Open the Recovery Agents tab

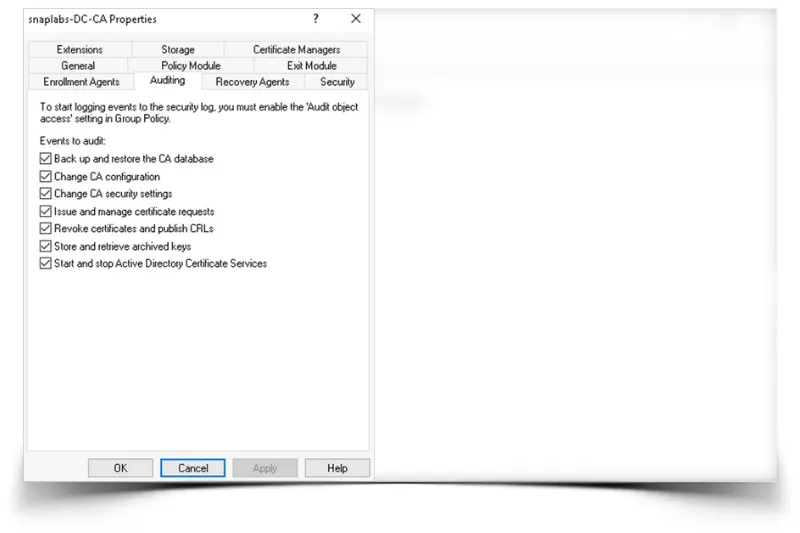[252, 82]
